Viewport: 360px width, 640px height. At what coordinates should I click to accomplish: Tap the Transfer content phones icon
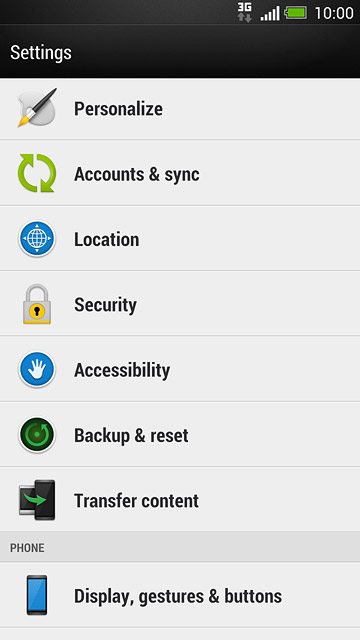point(37,500)
